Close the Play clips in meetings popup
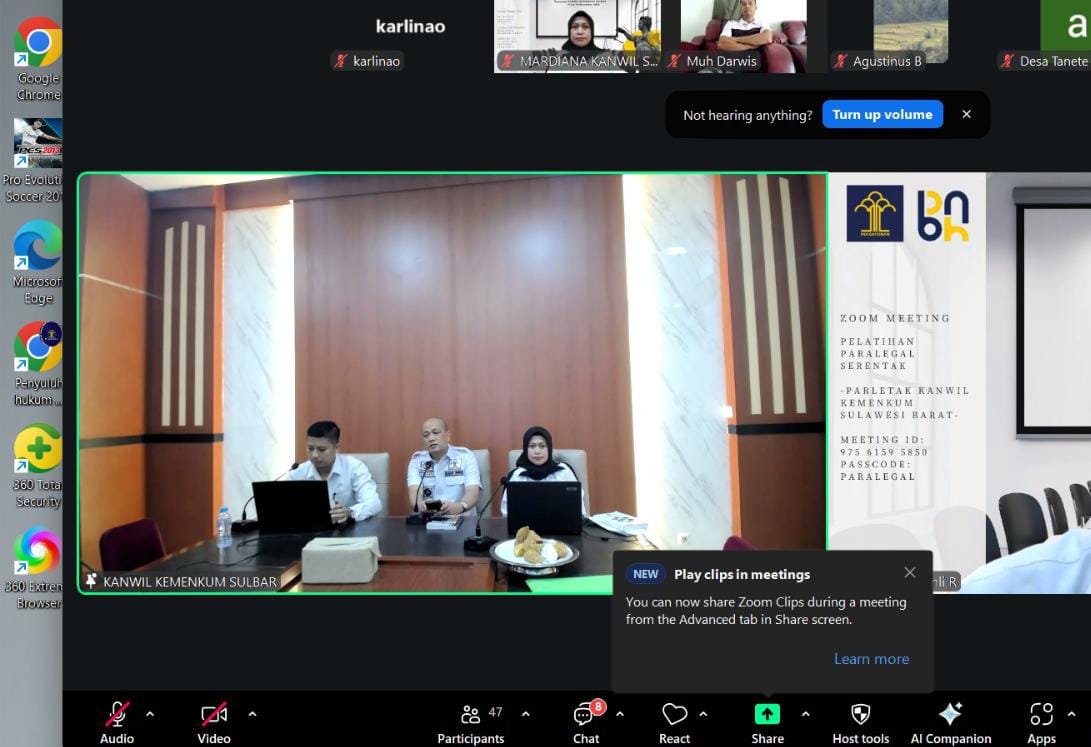The width and height of the screenshot is (1091, 747). coord(909,573)
